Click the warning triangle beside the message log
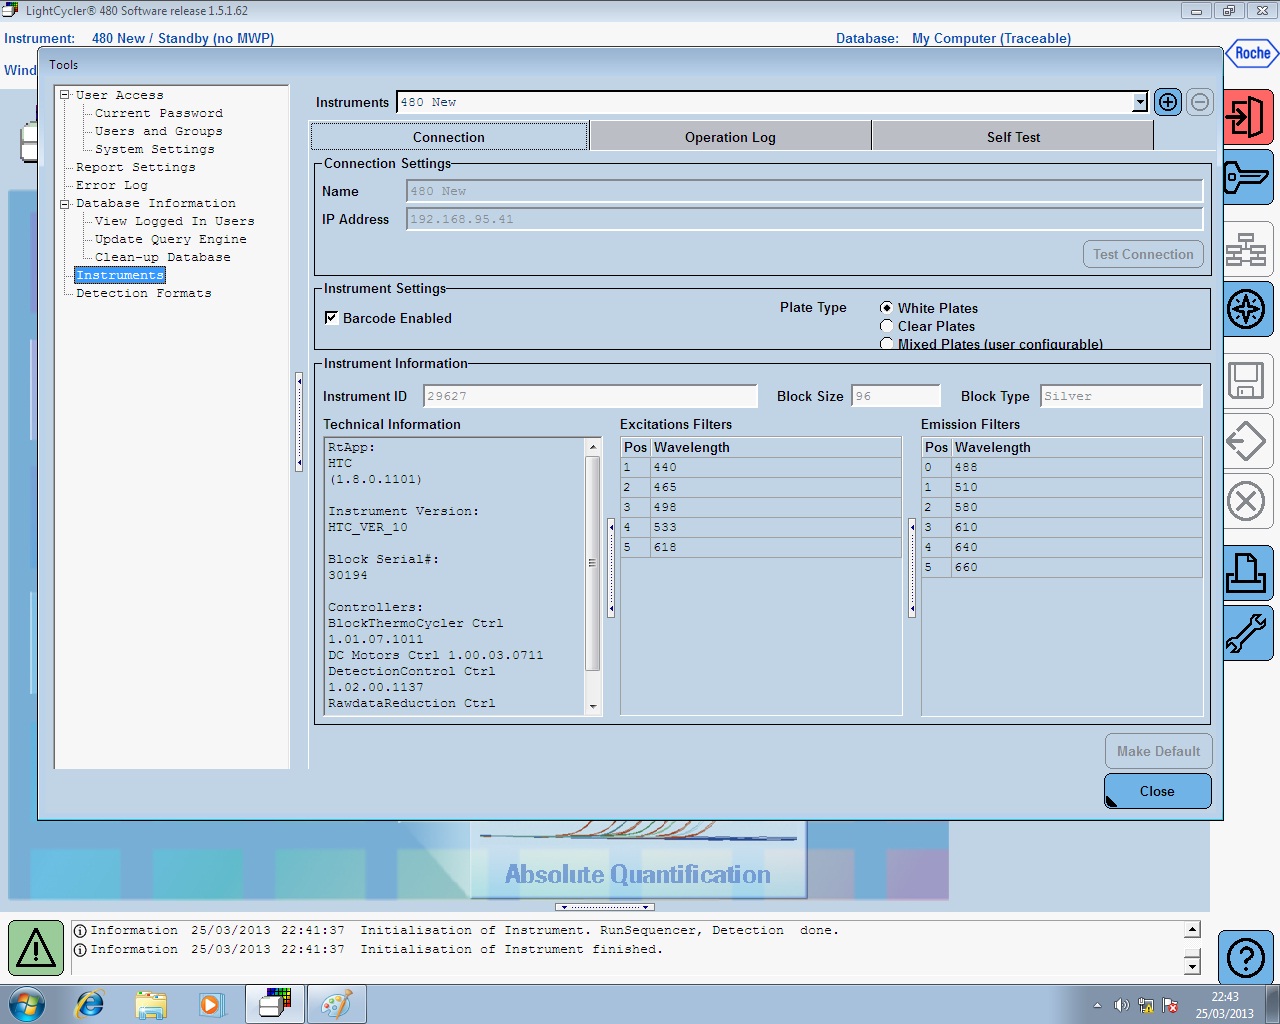Image resolution: width=1280 pixels, height=1024 pixels. pos(35,946)
